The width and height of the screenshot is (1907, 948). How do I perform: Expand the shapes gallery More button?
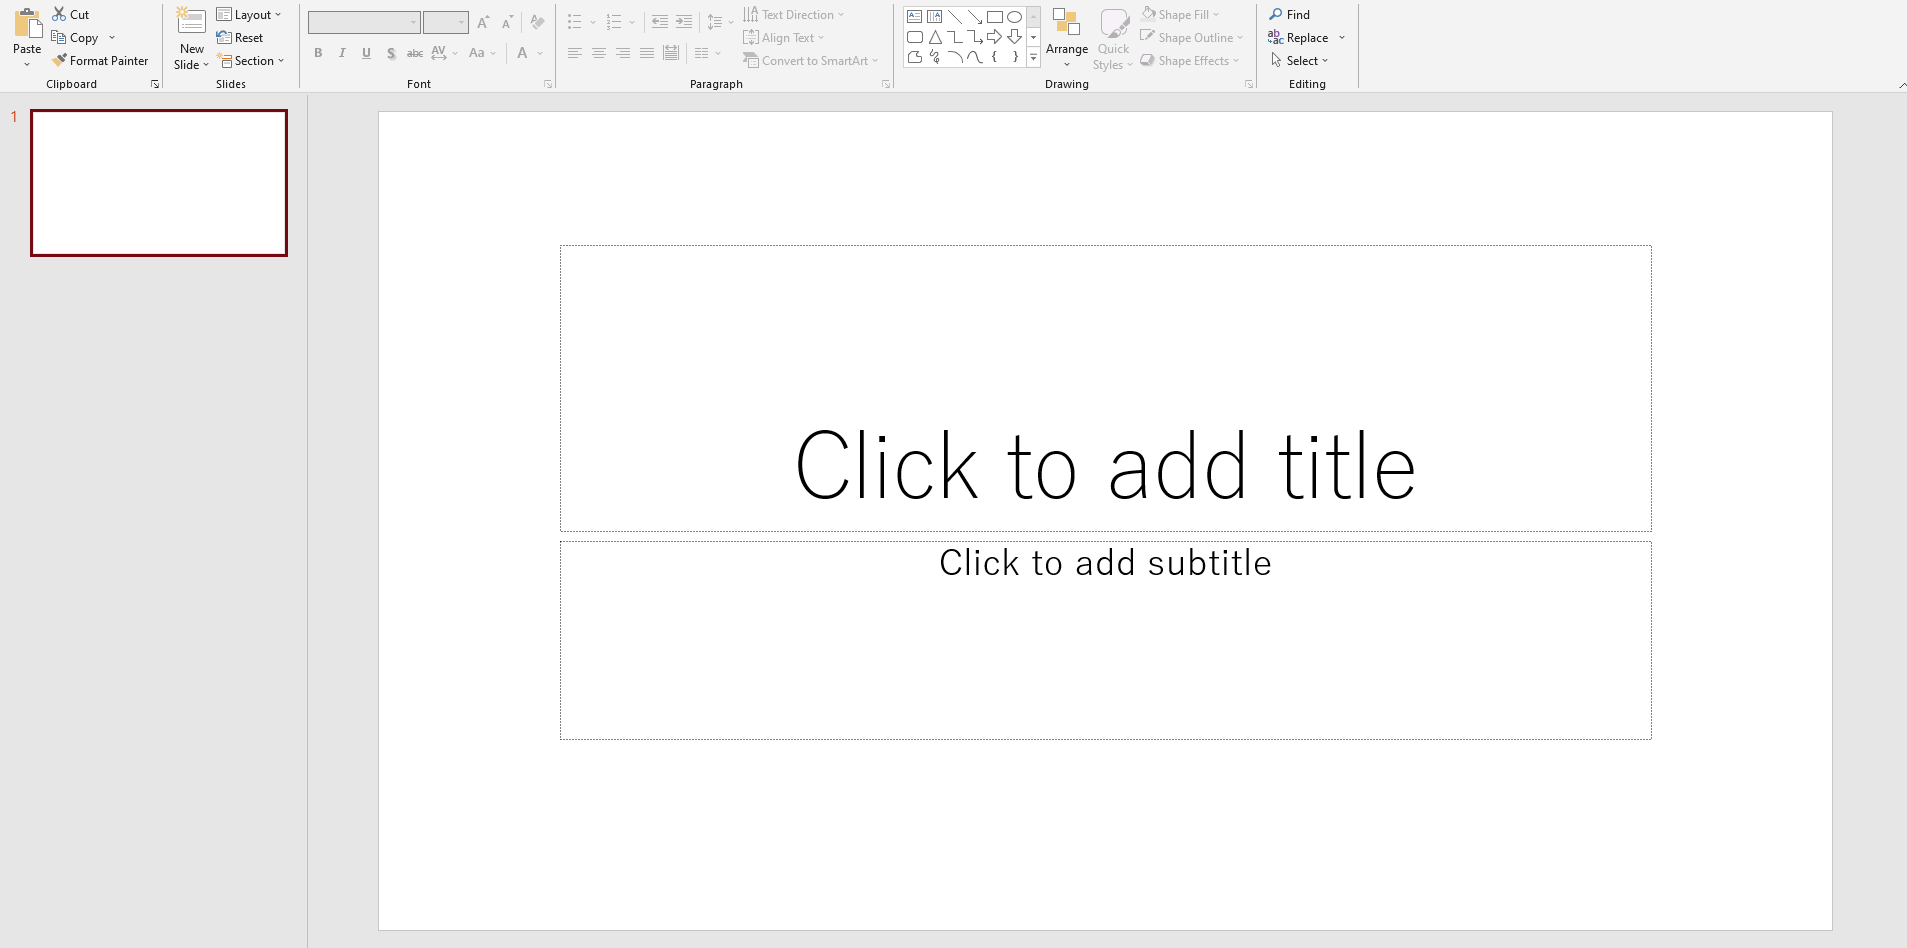pos(1033,58)
